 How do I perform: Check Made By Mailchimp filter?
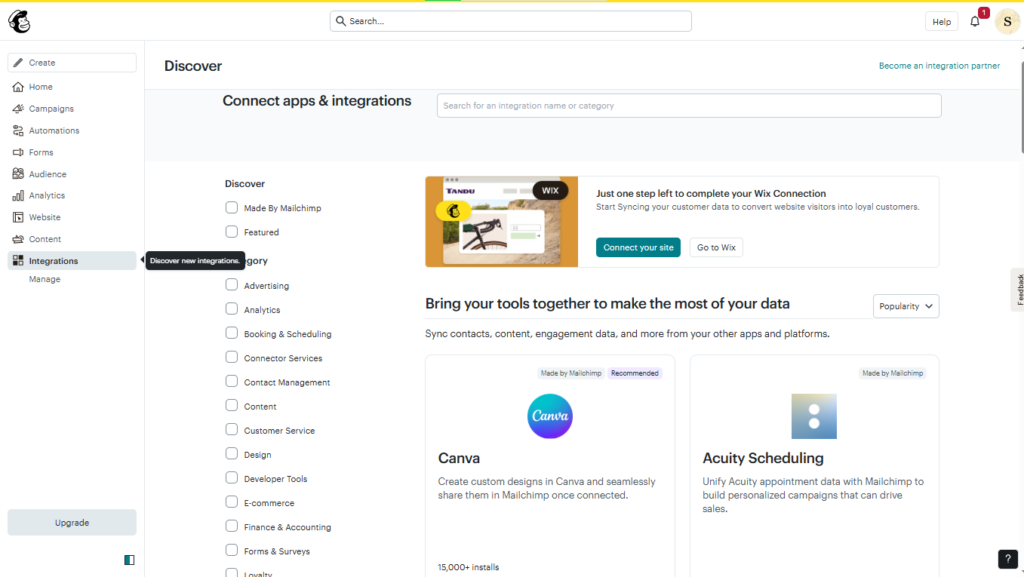tap(232, 208)
